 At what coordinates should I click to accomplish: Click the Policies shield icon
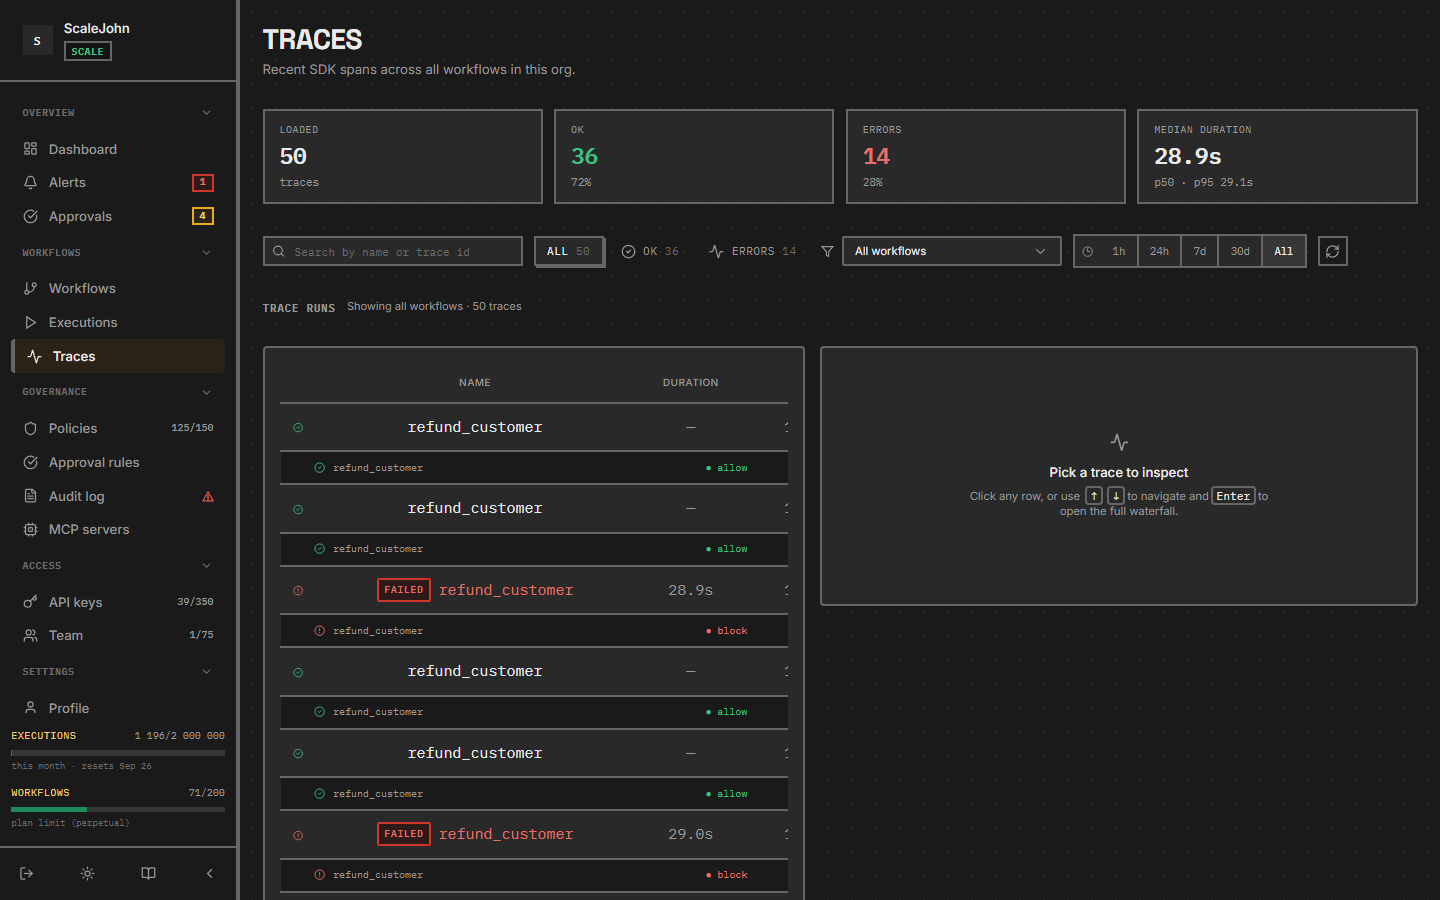coord(31,428)
